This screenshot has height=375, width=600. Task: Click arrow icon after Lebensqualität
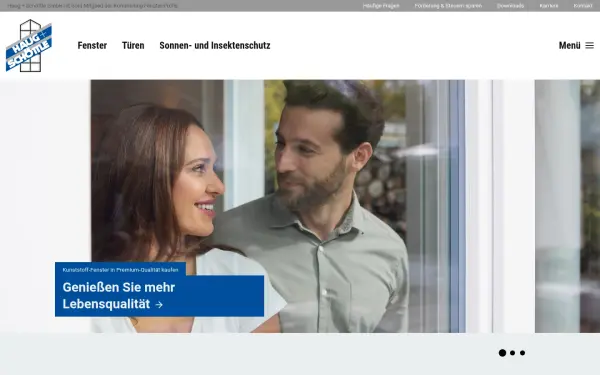[x=159, y=305]
